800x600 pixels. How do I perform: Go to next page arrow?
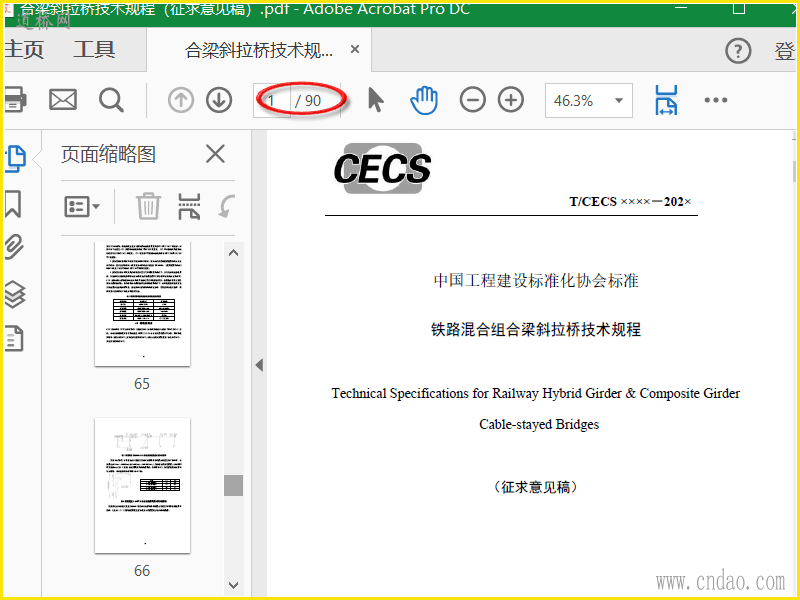(x=219, y=100)
